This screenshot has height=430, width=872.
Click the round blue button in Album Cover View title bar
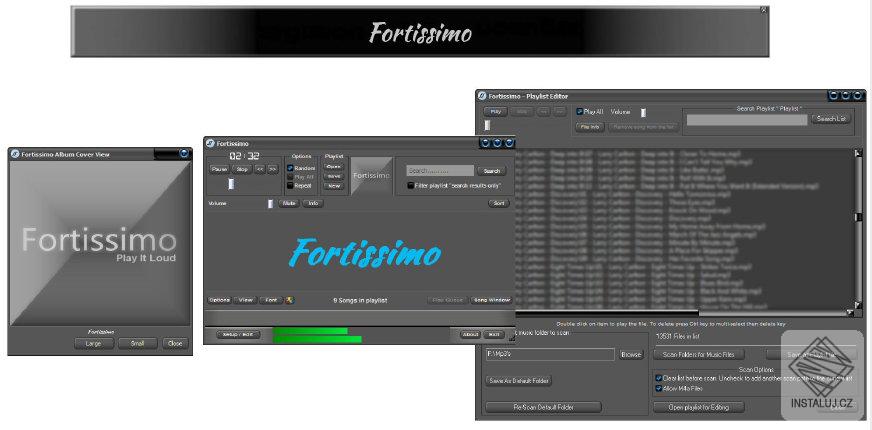click(x=184, y=154)
